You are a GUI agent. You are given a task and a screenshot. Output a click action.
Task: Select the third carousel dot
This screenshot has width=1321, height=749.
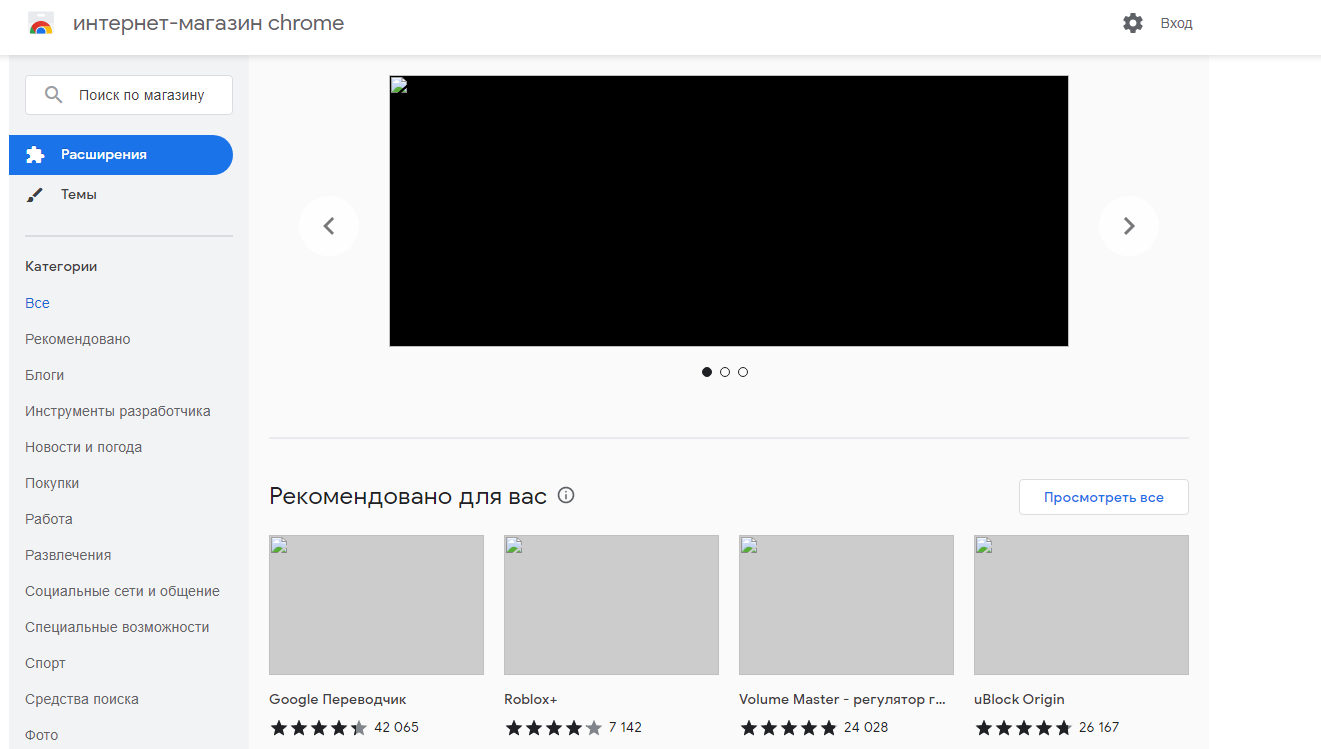pos(743,371)
